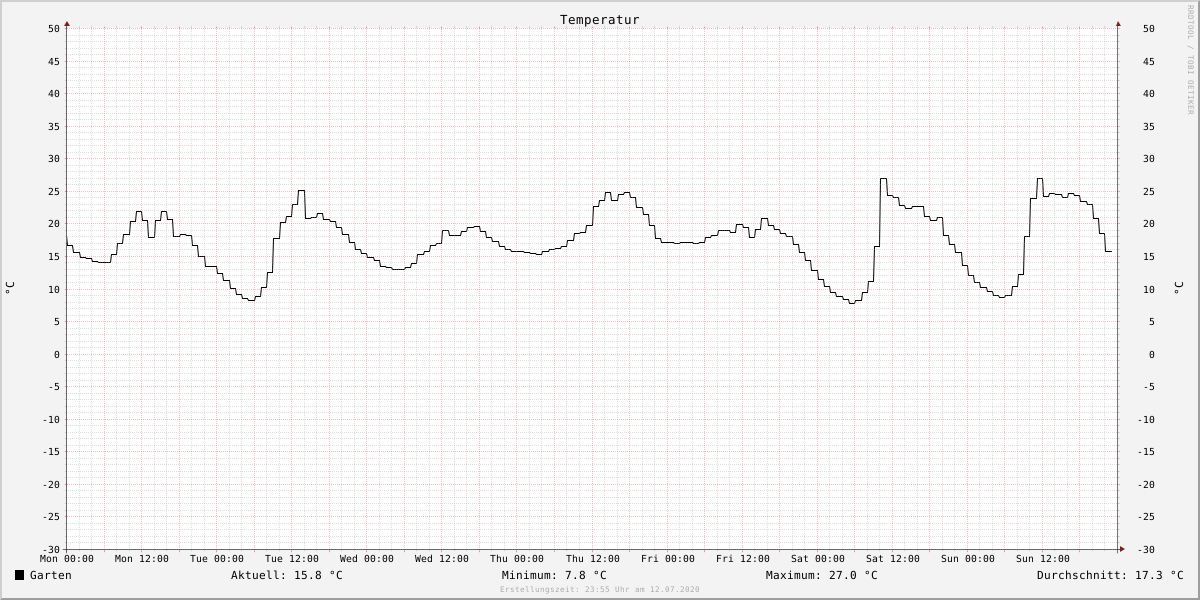Select the Fri 00:00 time axis label
The image size is (1200, 600).
(668, 559)
